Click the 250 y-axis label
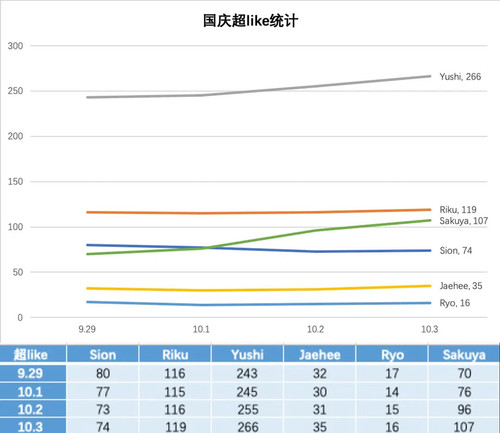 tap(15, 91)
